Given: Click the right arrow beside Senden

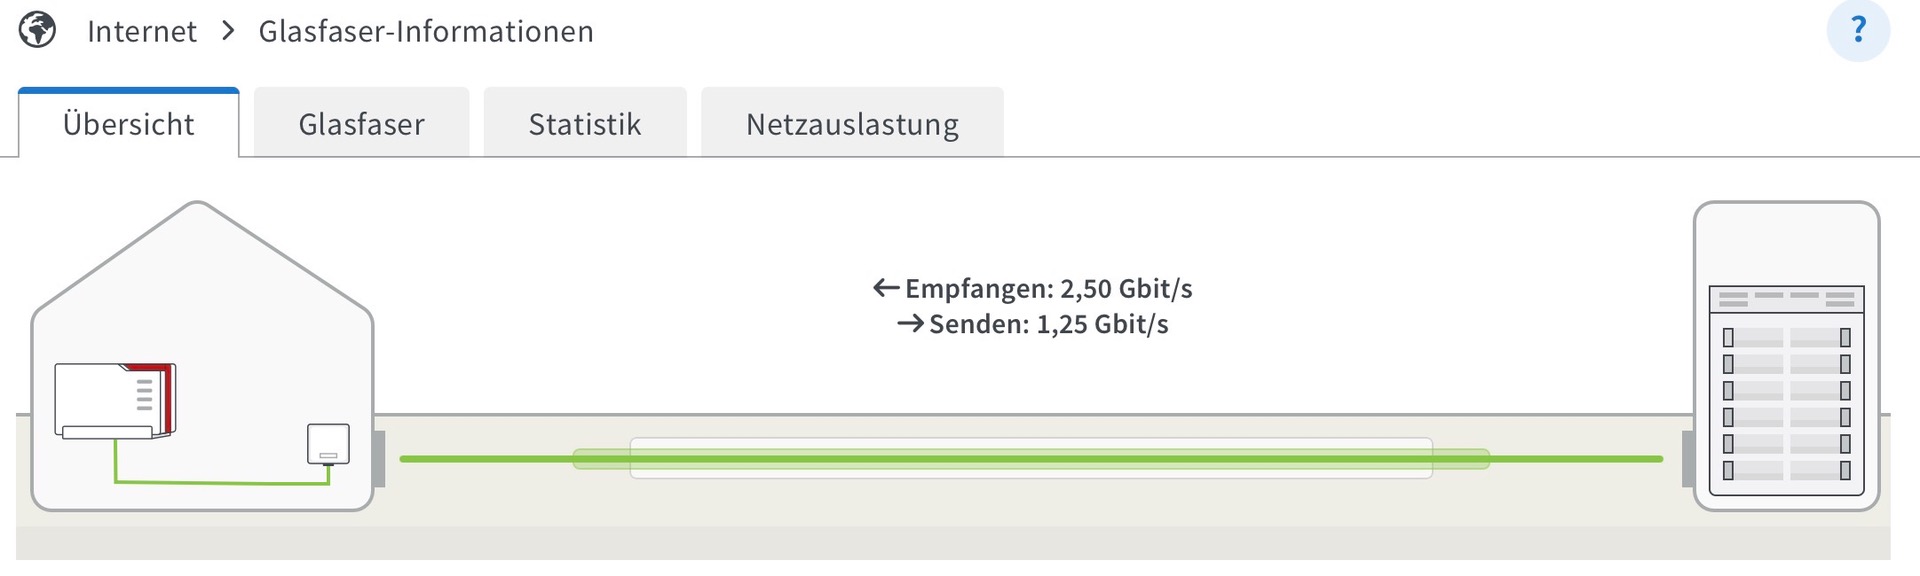Looking at the screenshot, I should tap(910, 324).
